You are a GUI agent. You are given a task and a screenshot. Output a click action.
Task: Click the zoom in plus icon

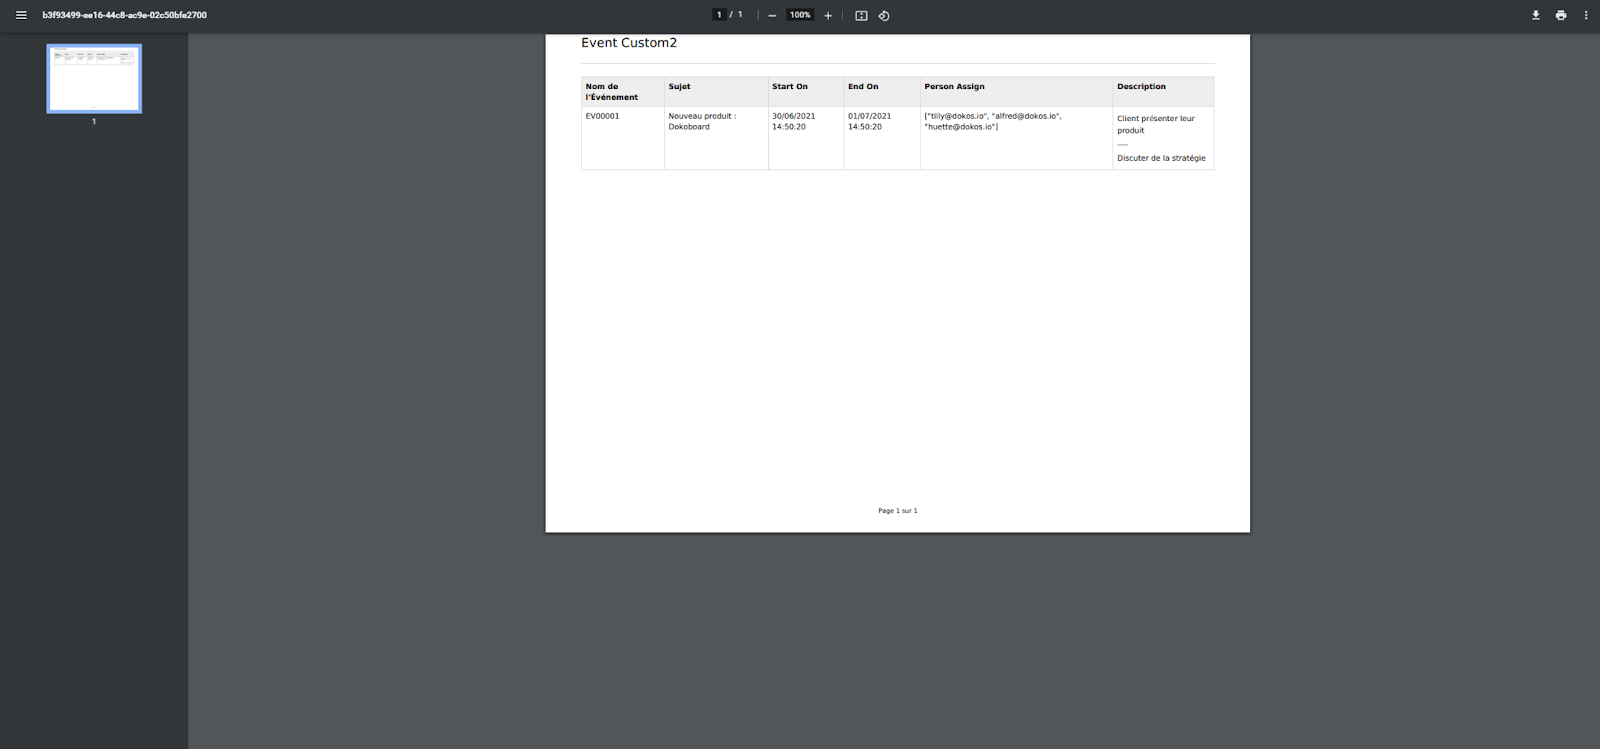coord(828,16)
